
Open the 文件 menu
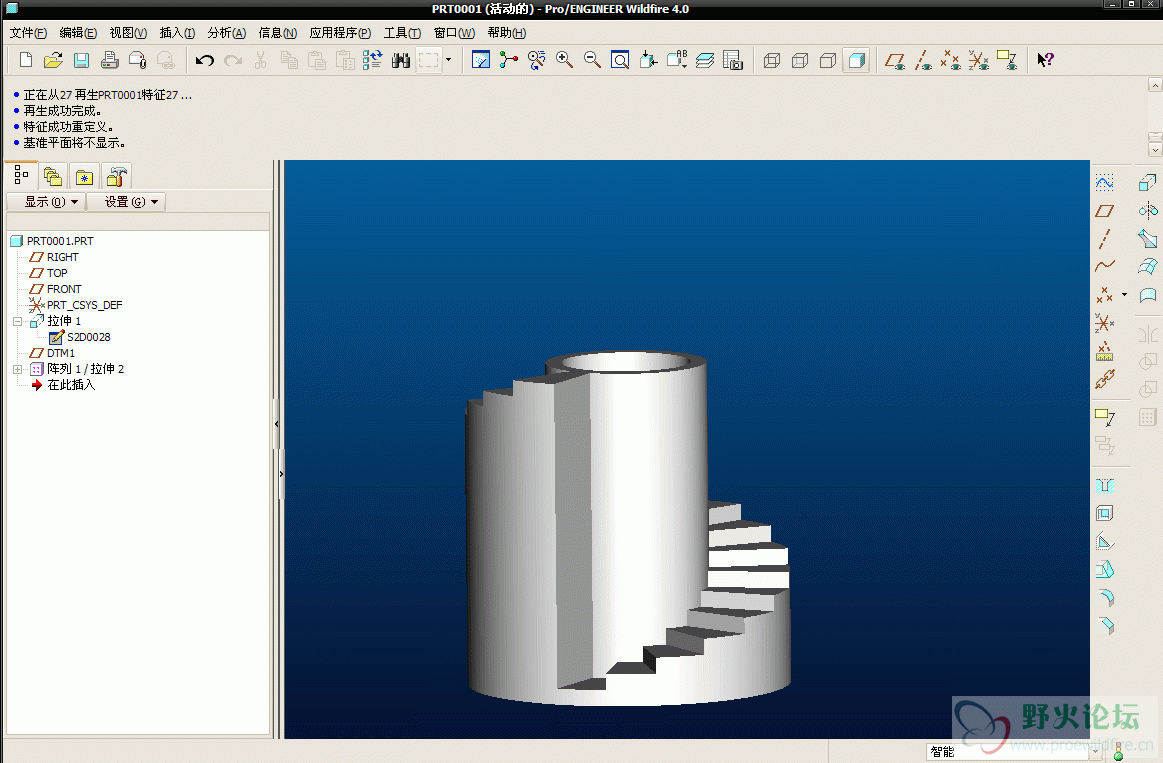click(28, 33)
